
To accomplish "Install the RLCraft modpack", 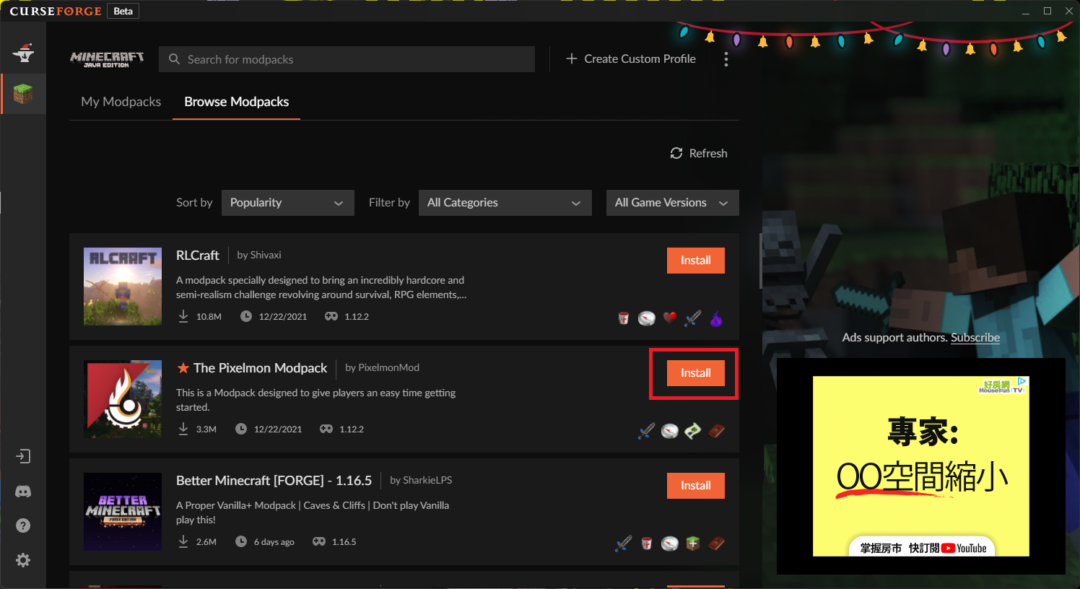I will point(696,260).
